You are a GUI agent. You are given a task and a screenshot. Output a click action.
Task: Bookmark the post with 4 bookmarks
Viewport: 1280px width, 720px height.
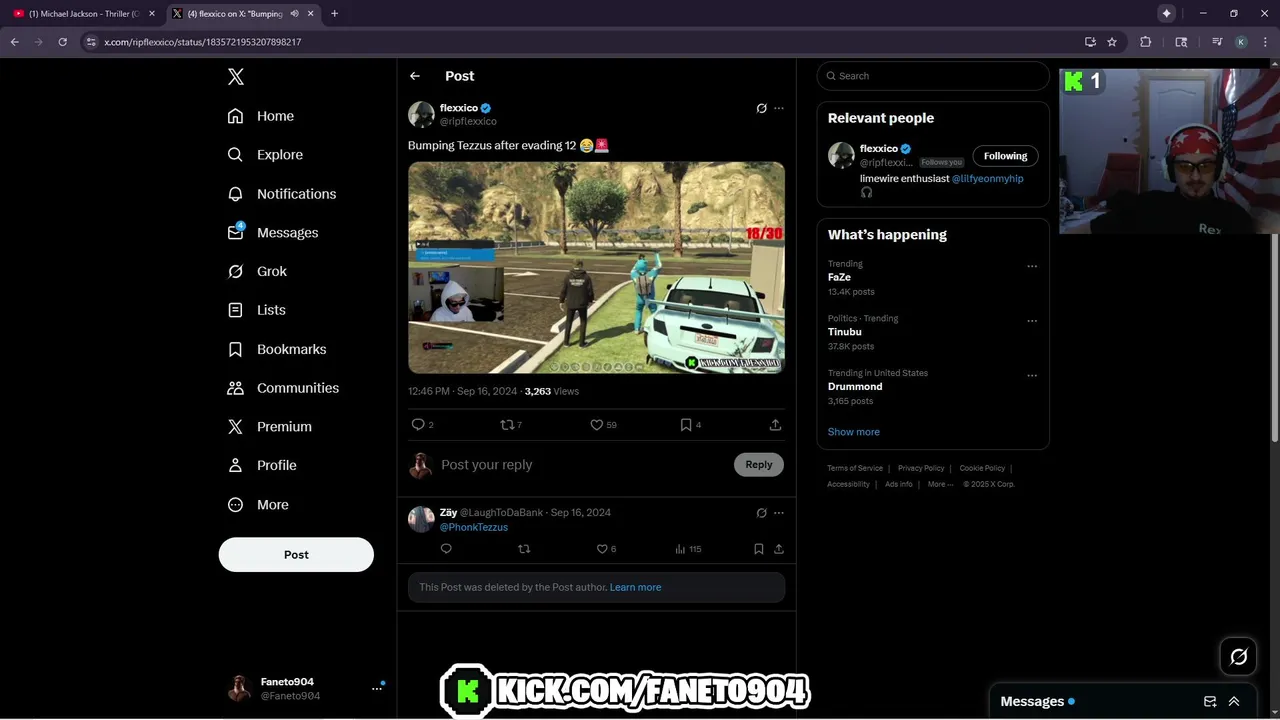pos(686,425)
